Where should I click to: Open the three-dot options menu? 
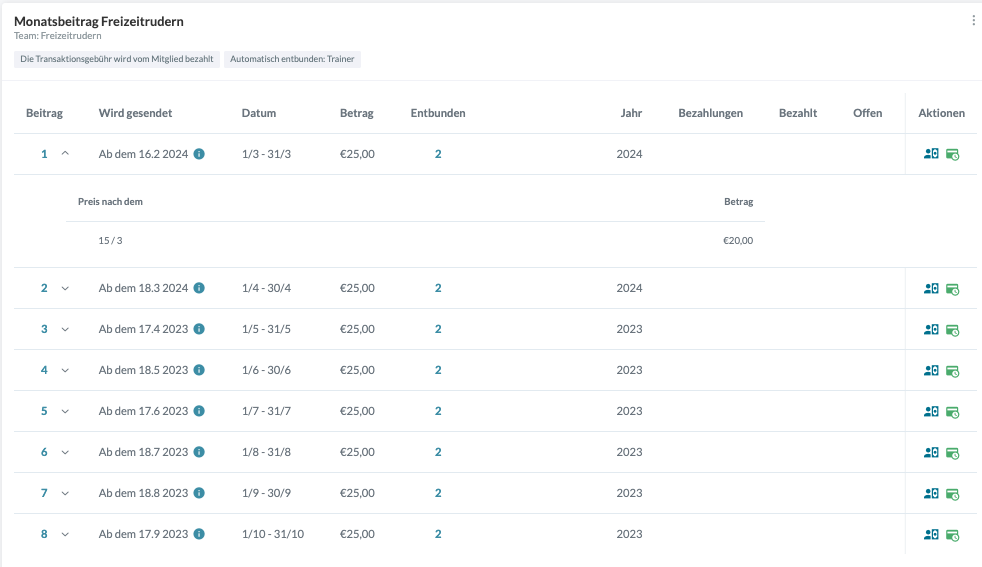coord(973,20)
